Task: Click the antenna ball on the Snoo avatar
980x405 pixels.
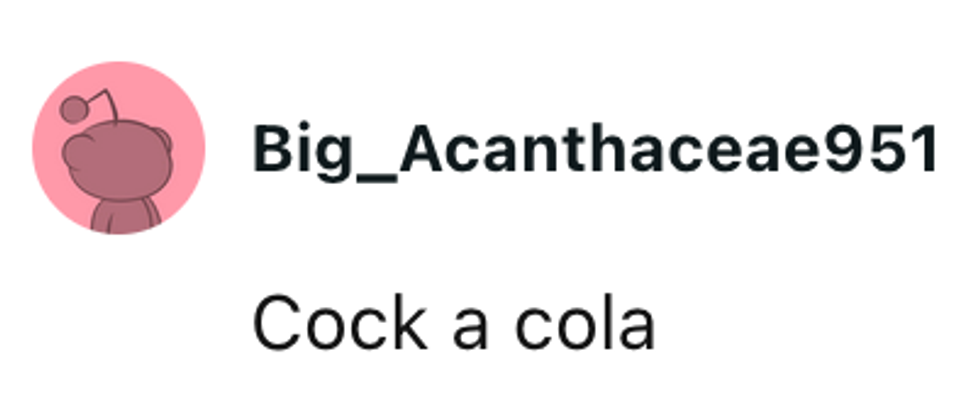Action: [x=73, y=109]
